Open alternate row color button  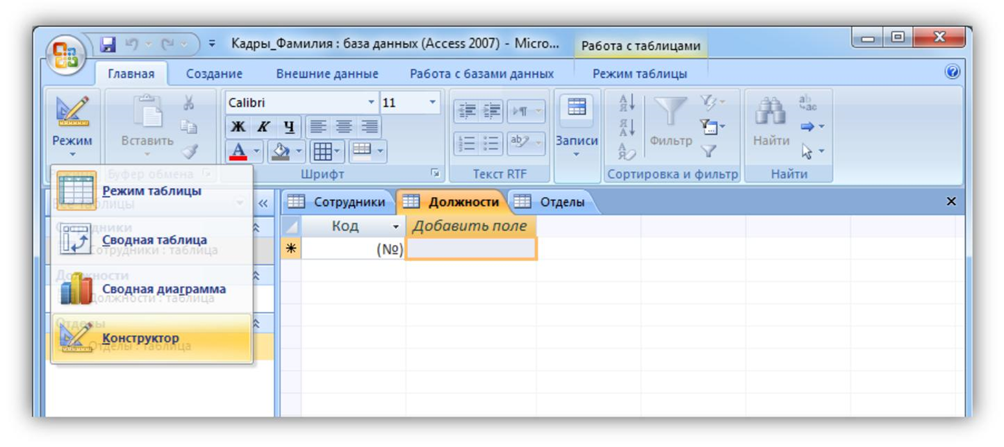[367, 151]
